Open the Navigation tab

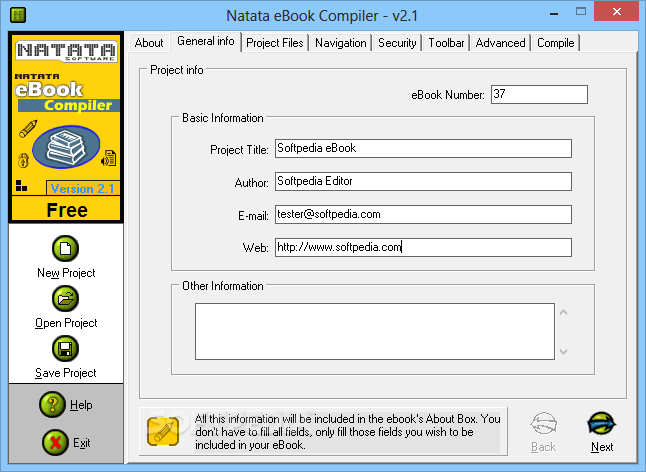pyautogui.click(x=340, y=43)
